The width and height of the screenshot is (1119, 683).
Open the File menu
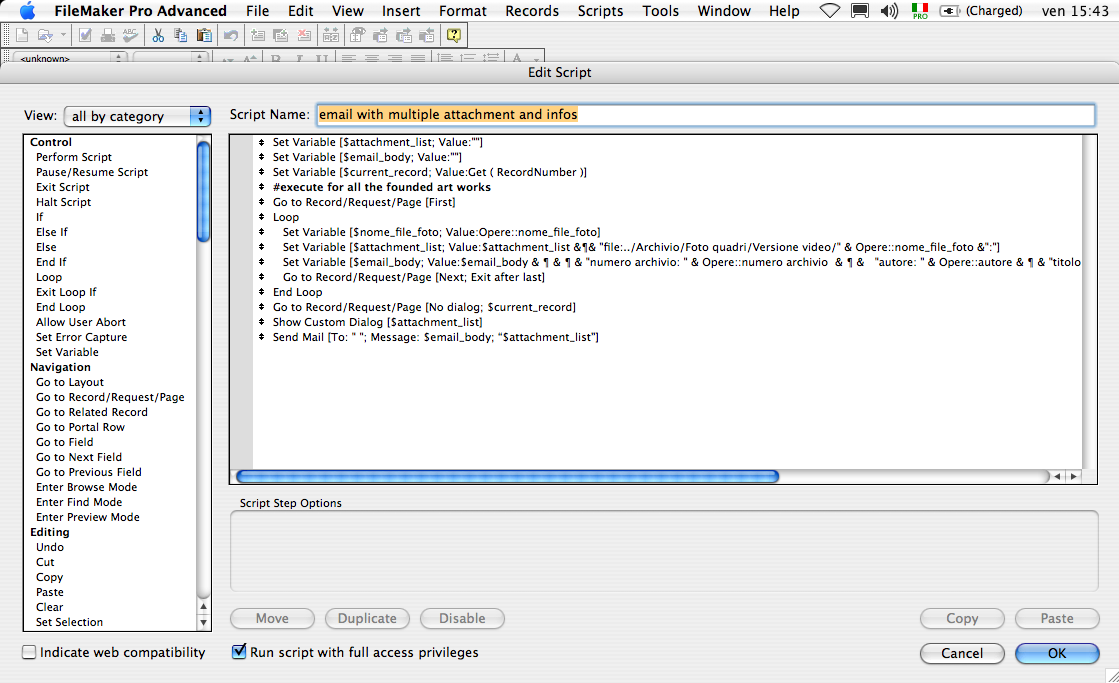tap(258, 11)
